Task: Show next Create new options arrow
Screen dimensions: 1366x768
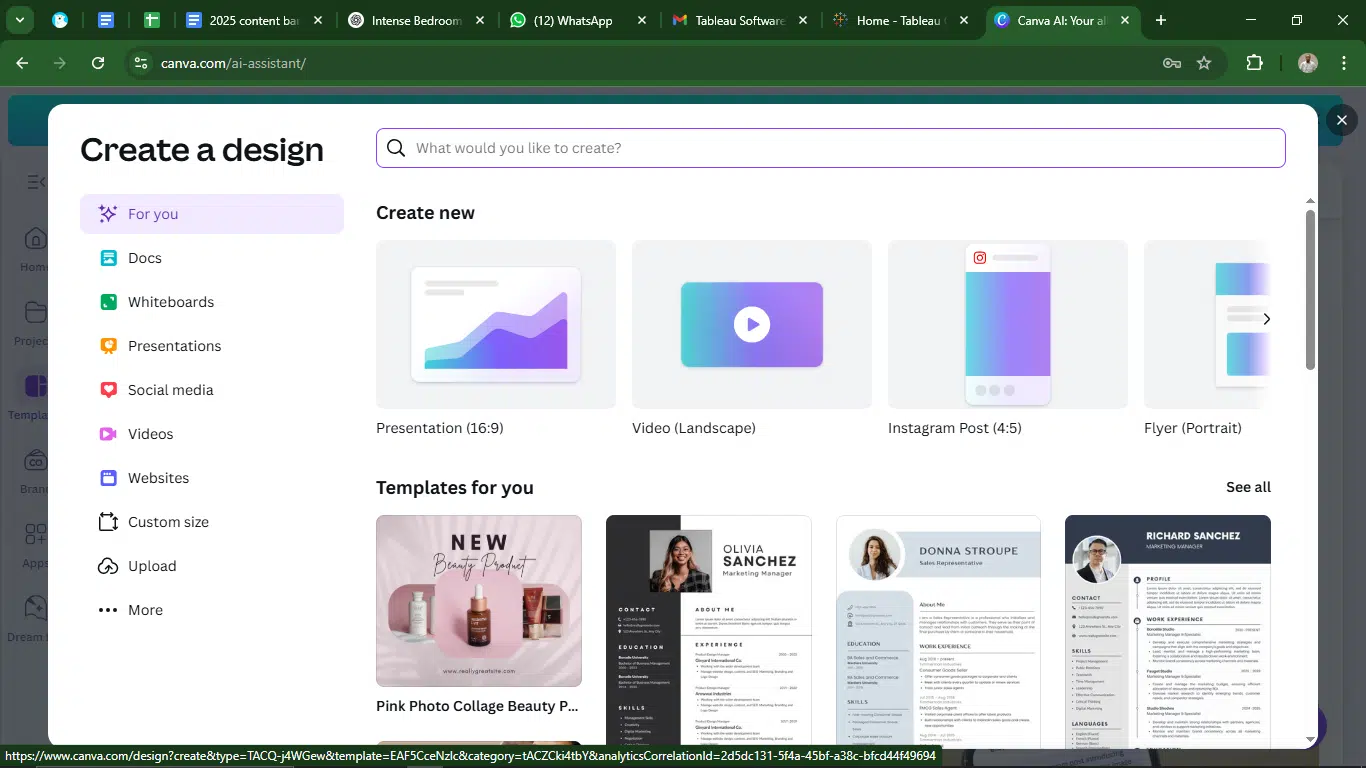Action: (x=1266, y=319)
